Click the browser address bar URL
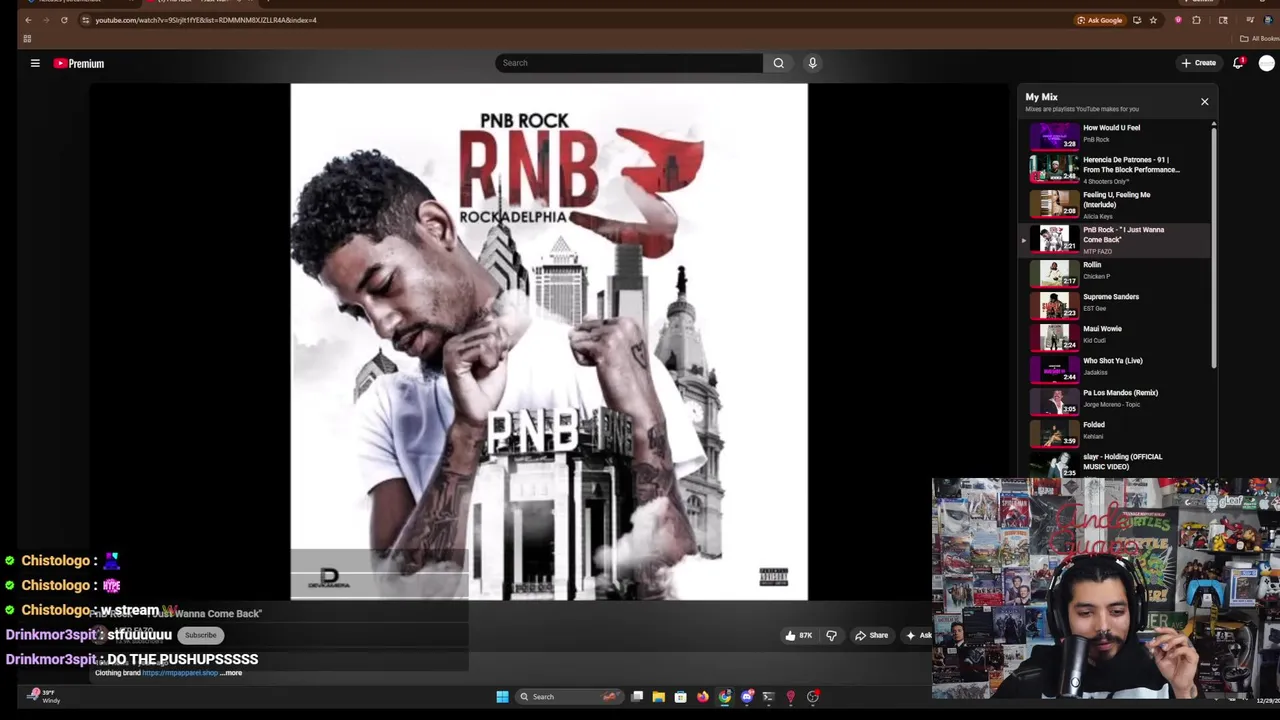This screenshot has width=1280, height=720. coord(206,20)
